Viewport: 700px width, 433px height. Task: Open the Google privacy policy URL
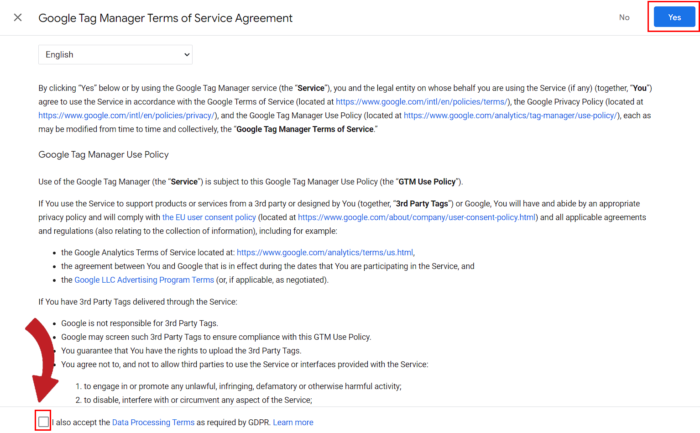(x=127, y=116)
